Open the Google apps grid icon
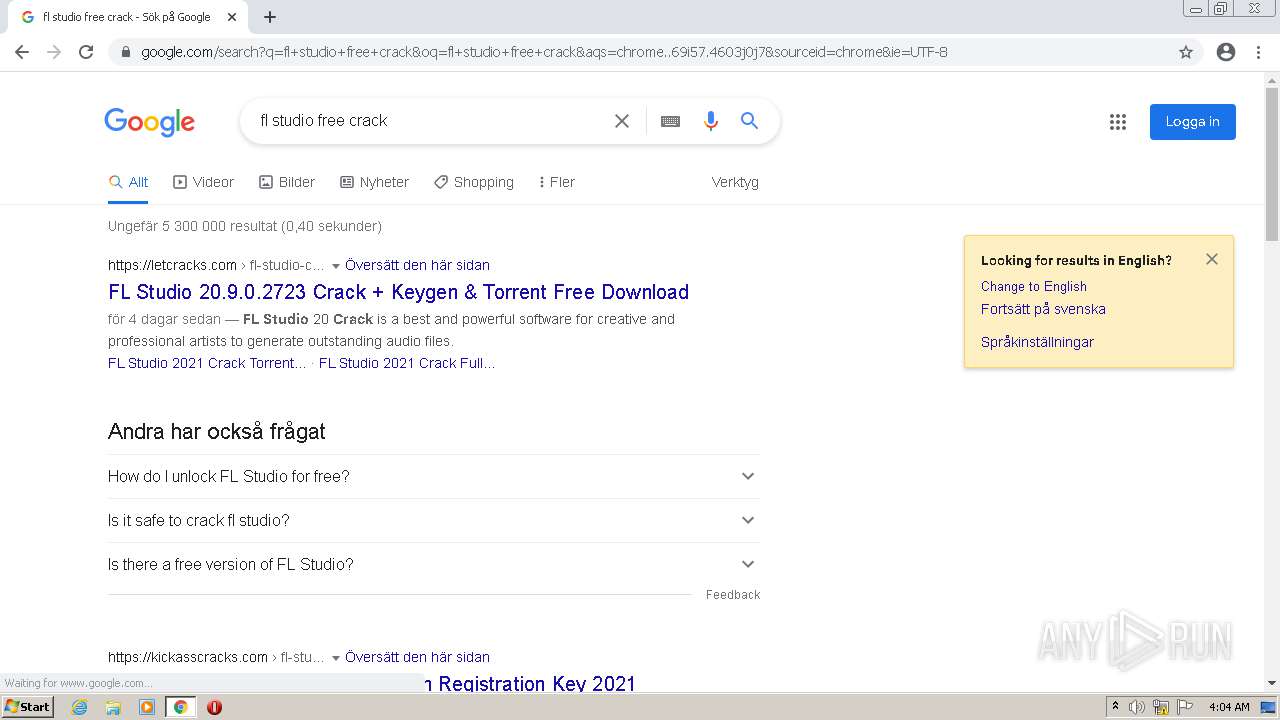1280x720 pixels. [1118, 122]
